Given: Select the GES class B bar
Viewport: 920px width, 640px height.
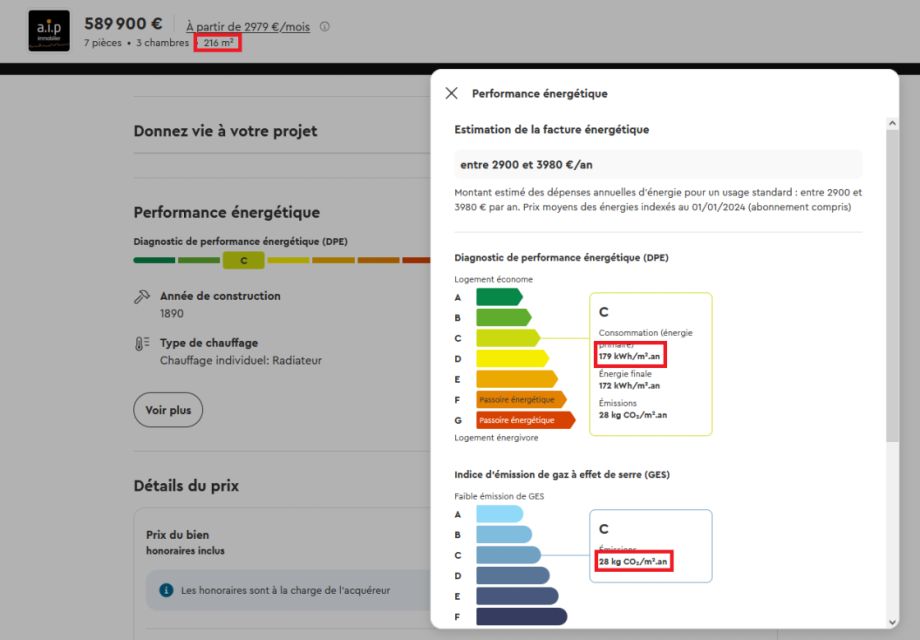Looking at the screenshot, I should point(504,535).
